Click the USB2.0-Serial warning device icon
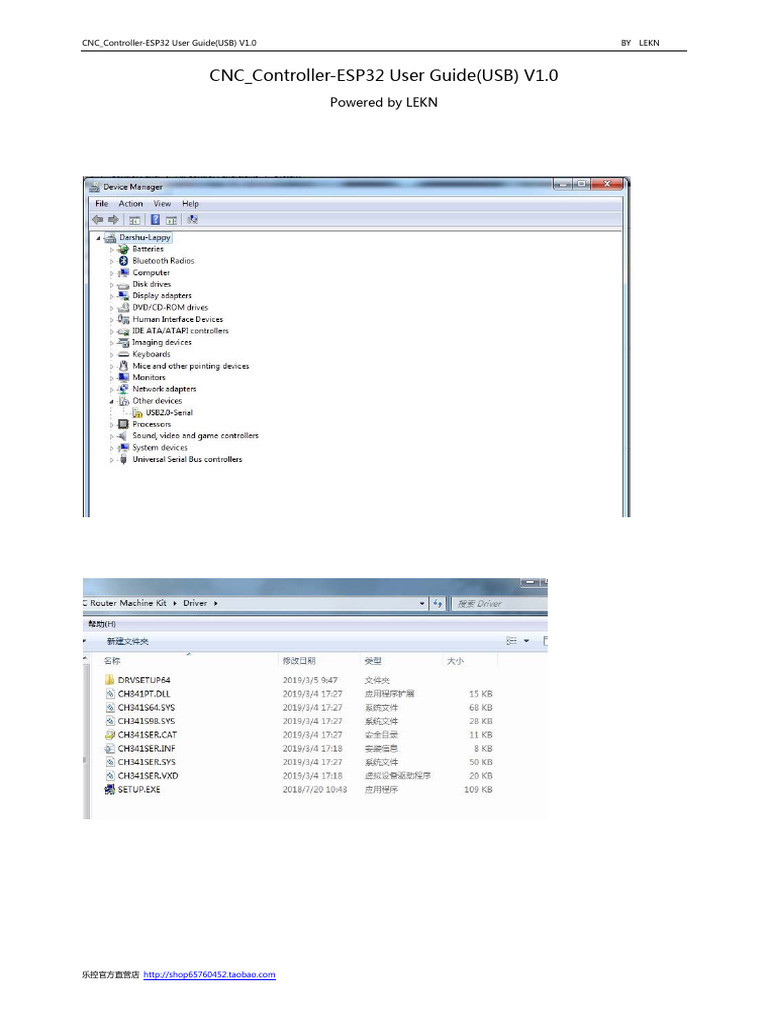 click(x=137, y=413)
